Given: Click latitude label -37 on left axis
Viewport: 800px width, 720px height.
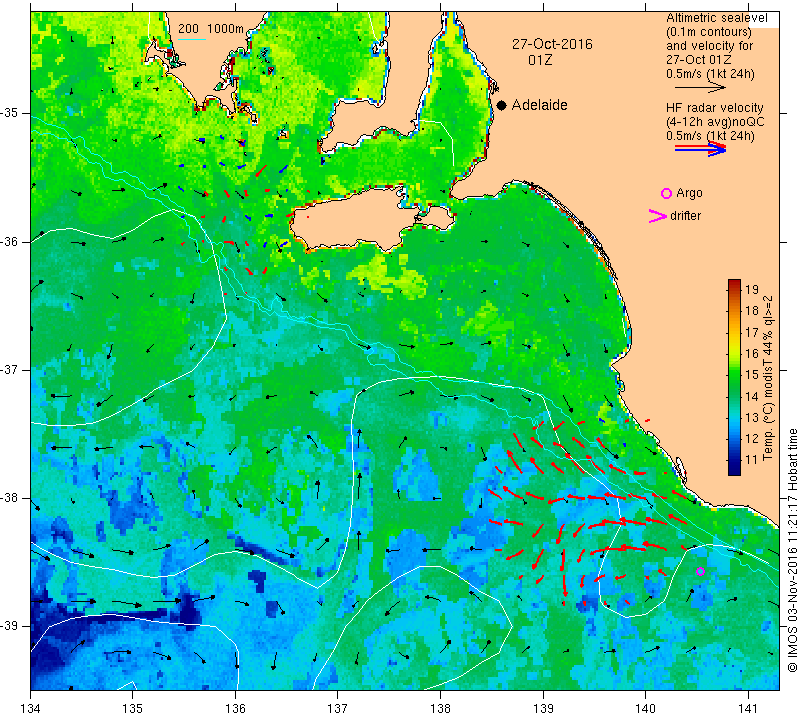Looking at the screenshot, I should [10, 369].
